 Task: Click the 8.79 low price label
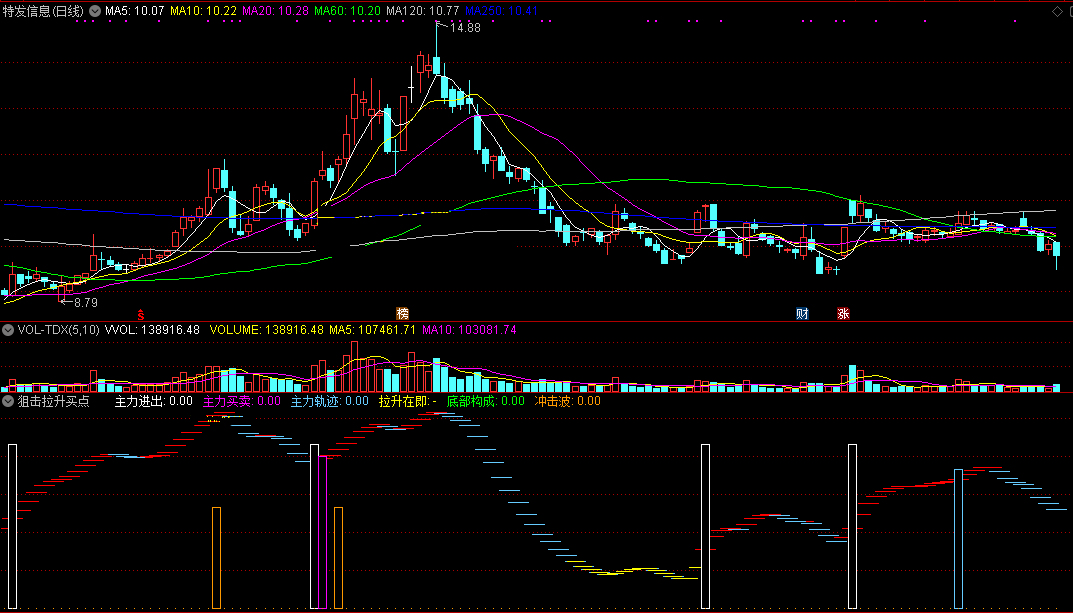[x=86, y=302]
